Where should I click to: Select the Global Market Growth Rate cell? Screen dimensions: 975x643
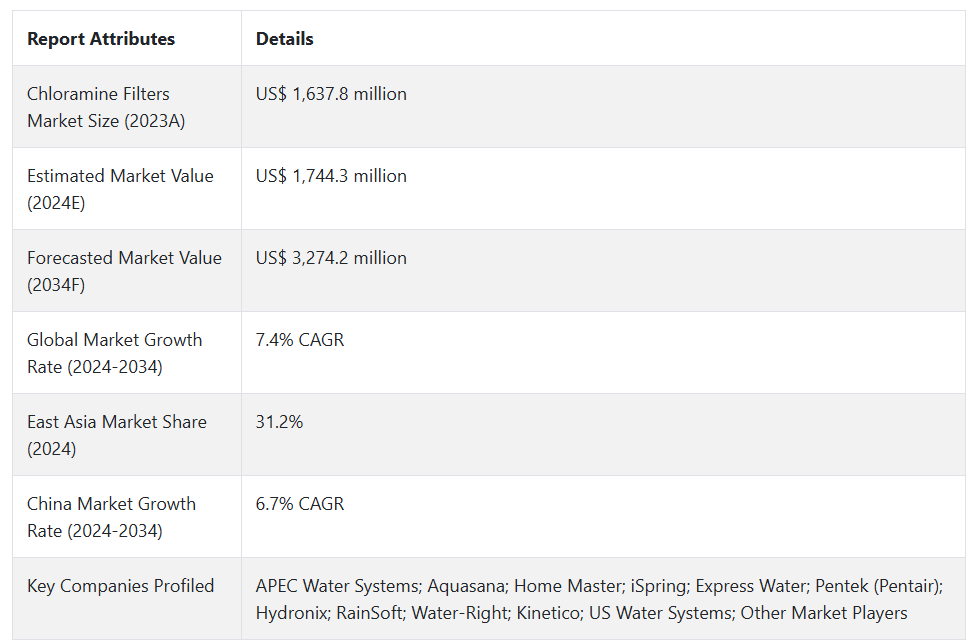pos(127,353)
